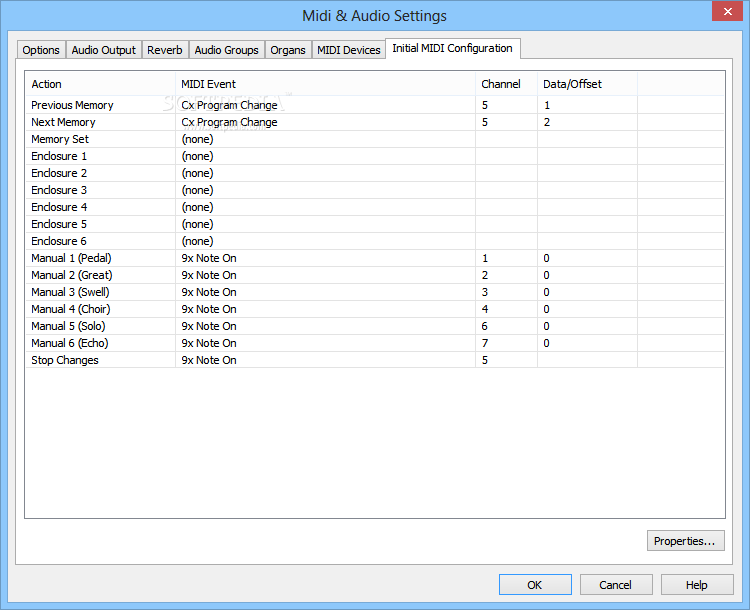Select the Enclosure 5 row
The width and height of the screenshot is (750, 610).
[375, 224]
